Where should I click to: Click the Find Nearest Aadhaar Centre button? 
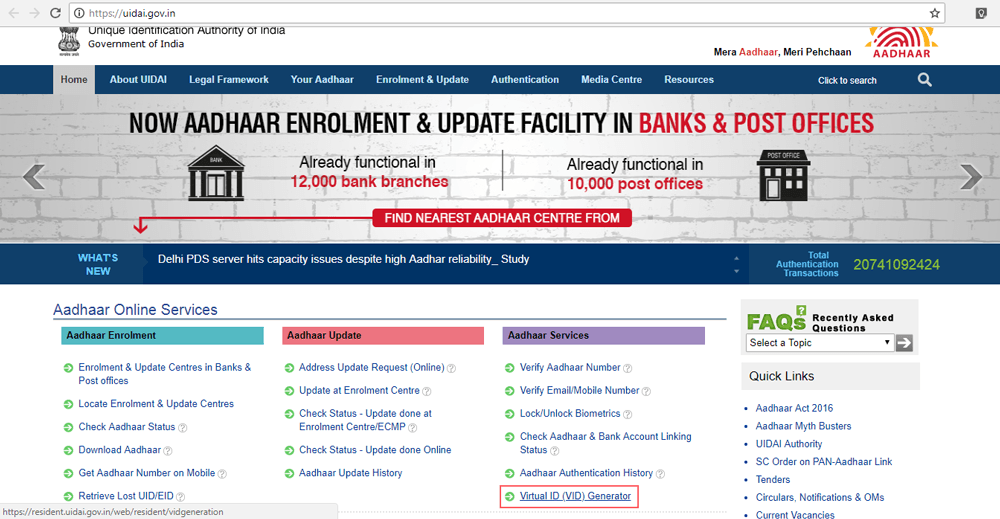(x=502, y=218)
